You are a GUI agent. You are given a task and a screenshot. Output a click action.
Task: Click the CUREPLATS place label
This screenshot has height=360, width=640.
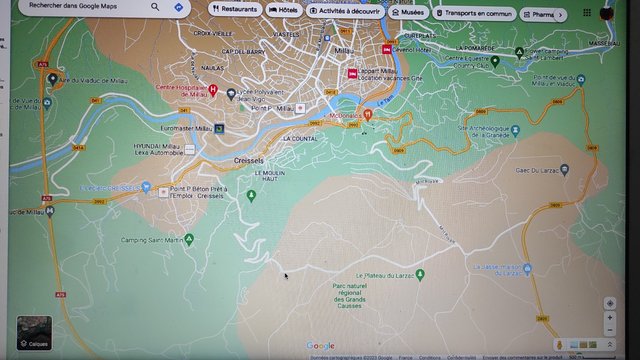pyautogui.click(x=420, y=36)
